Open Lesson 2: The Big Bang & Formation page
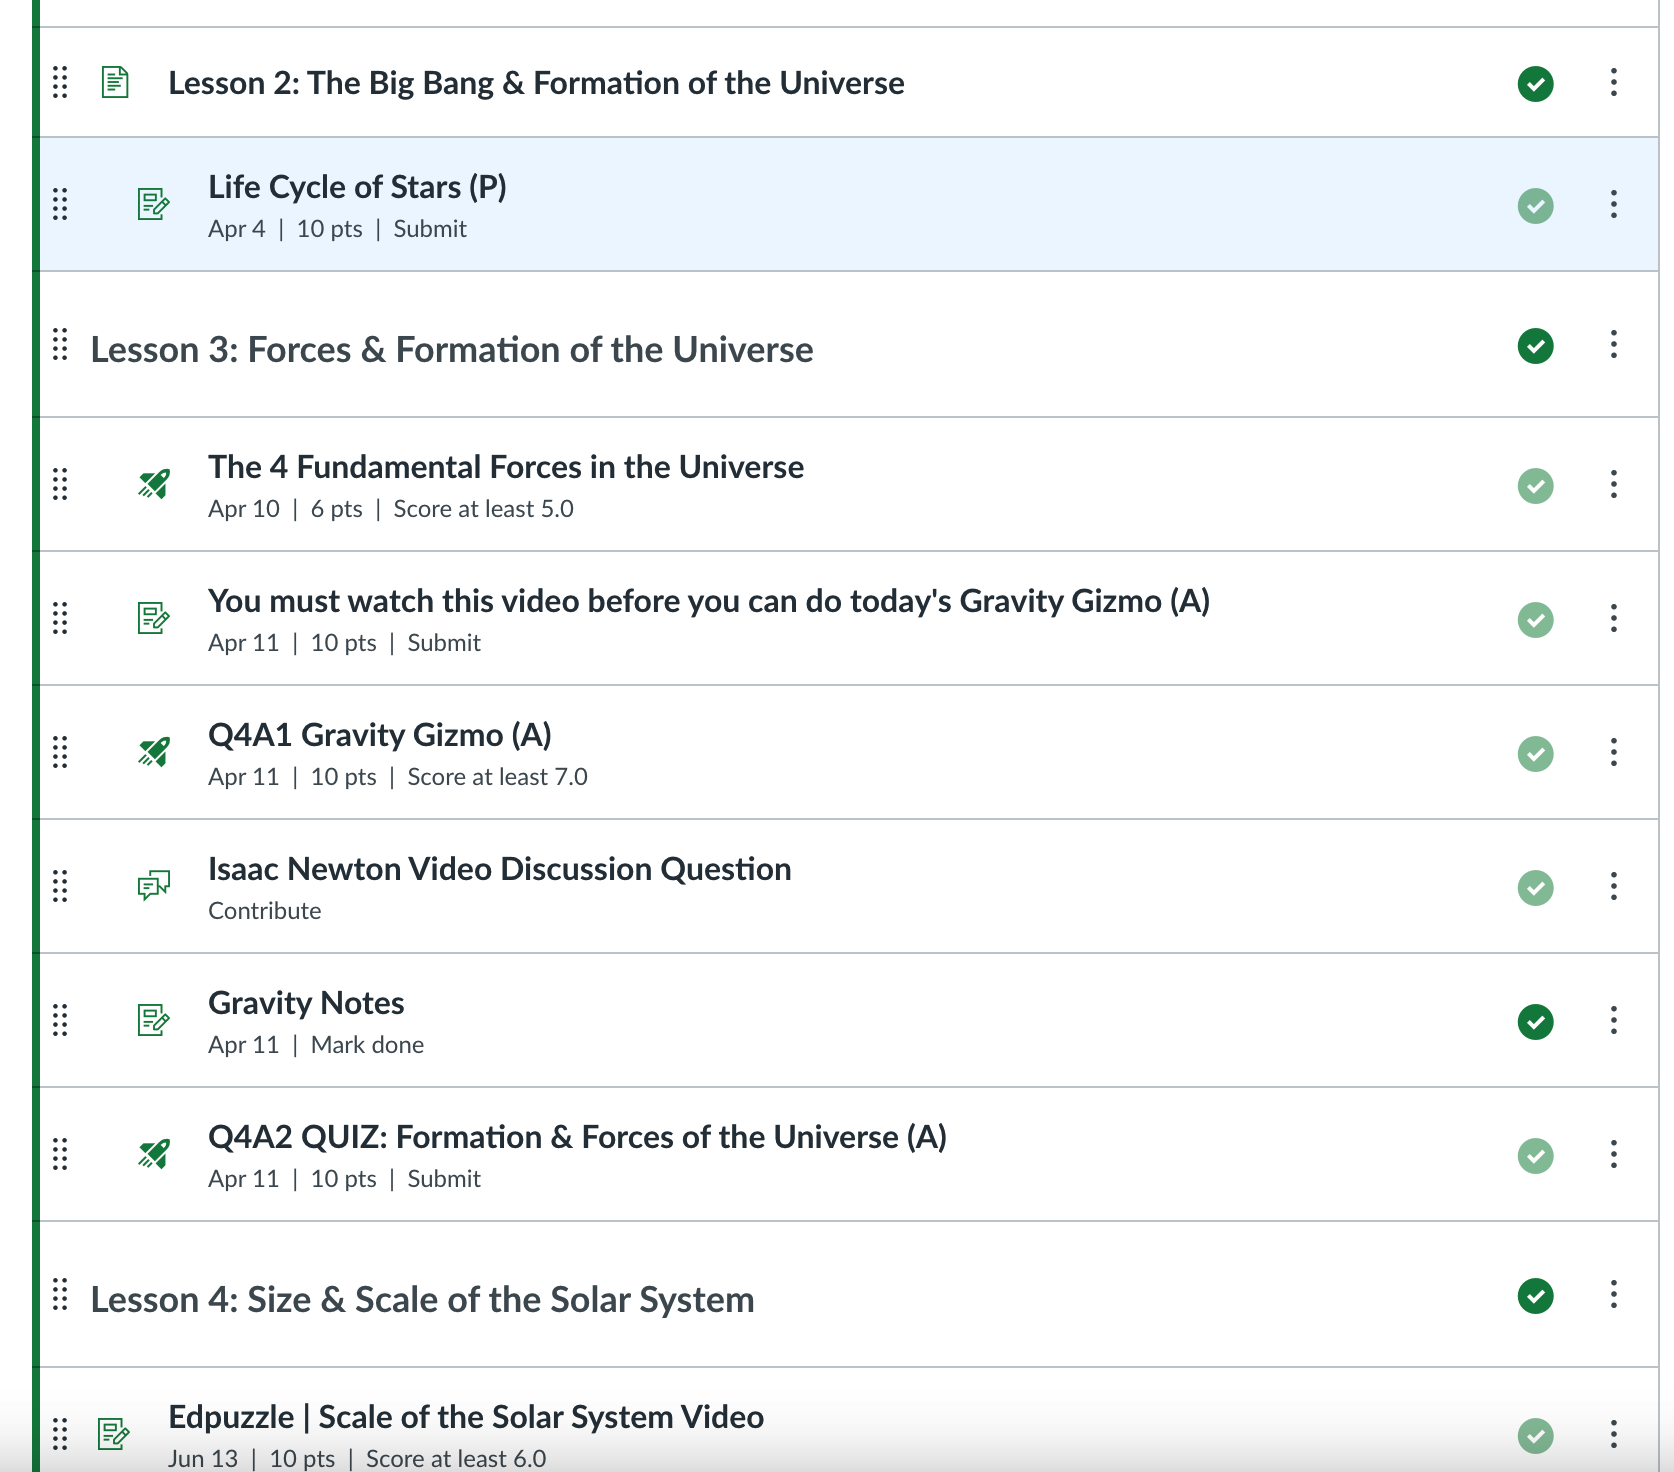Viewport: 1674px width, 1472px height. point(536,83)
